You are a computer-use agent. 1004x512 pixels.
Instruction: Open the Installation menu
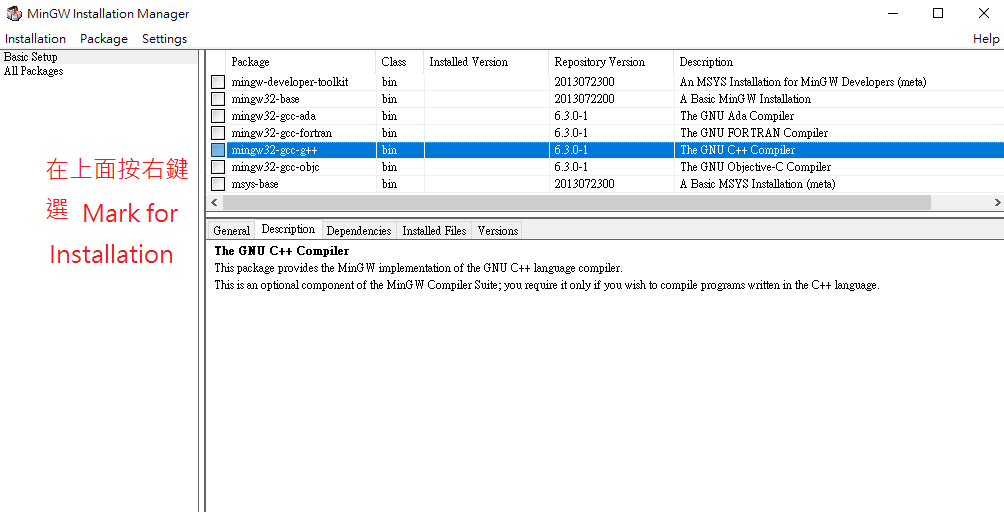[x=35, y=39]
